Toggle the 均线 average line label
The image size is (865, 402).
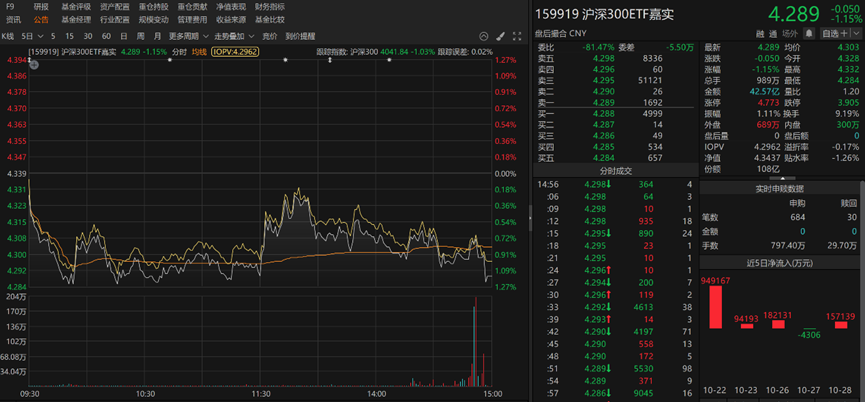pos(199,52)
